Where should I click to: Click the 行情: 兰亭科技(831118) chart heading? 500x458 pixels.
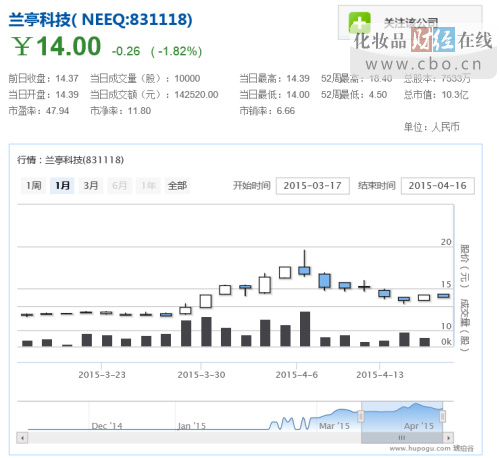click(x=70, y=160)
